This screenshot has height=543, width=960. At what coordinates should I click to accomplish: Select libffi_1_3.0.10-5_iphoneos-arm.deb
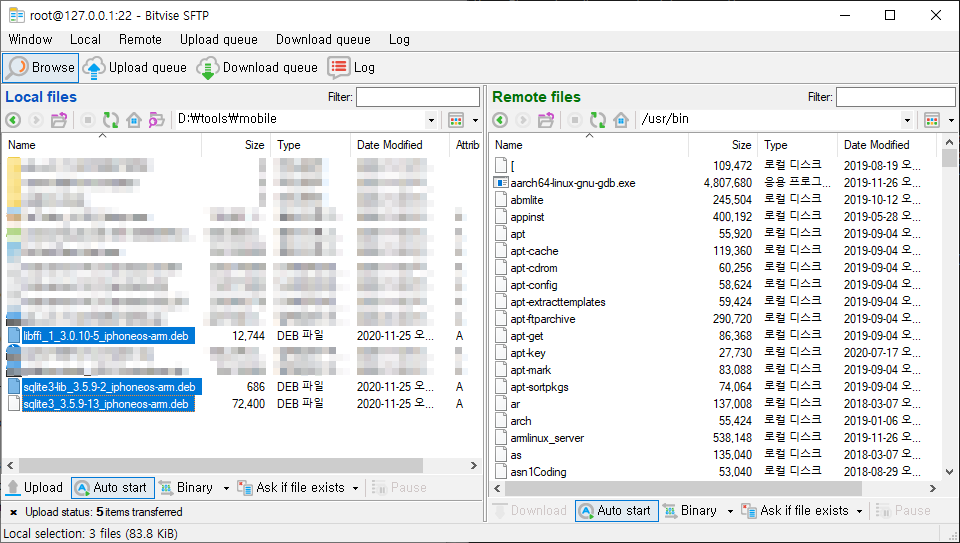(106, 336)
